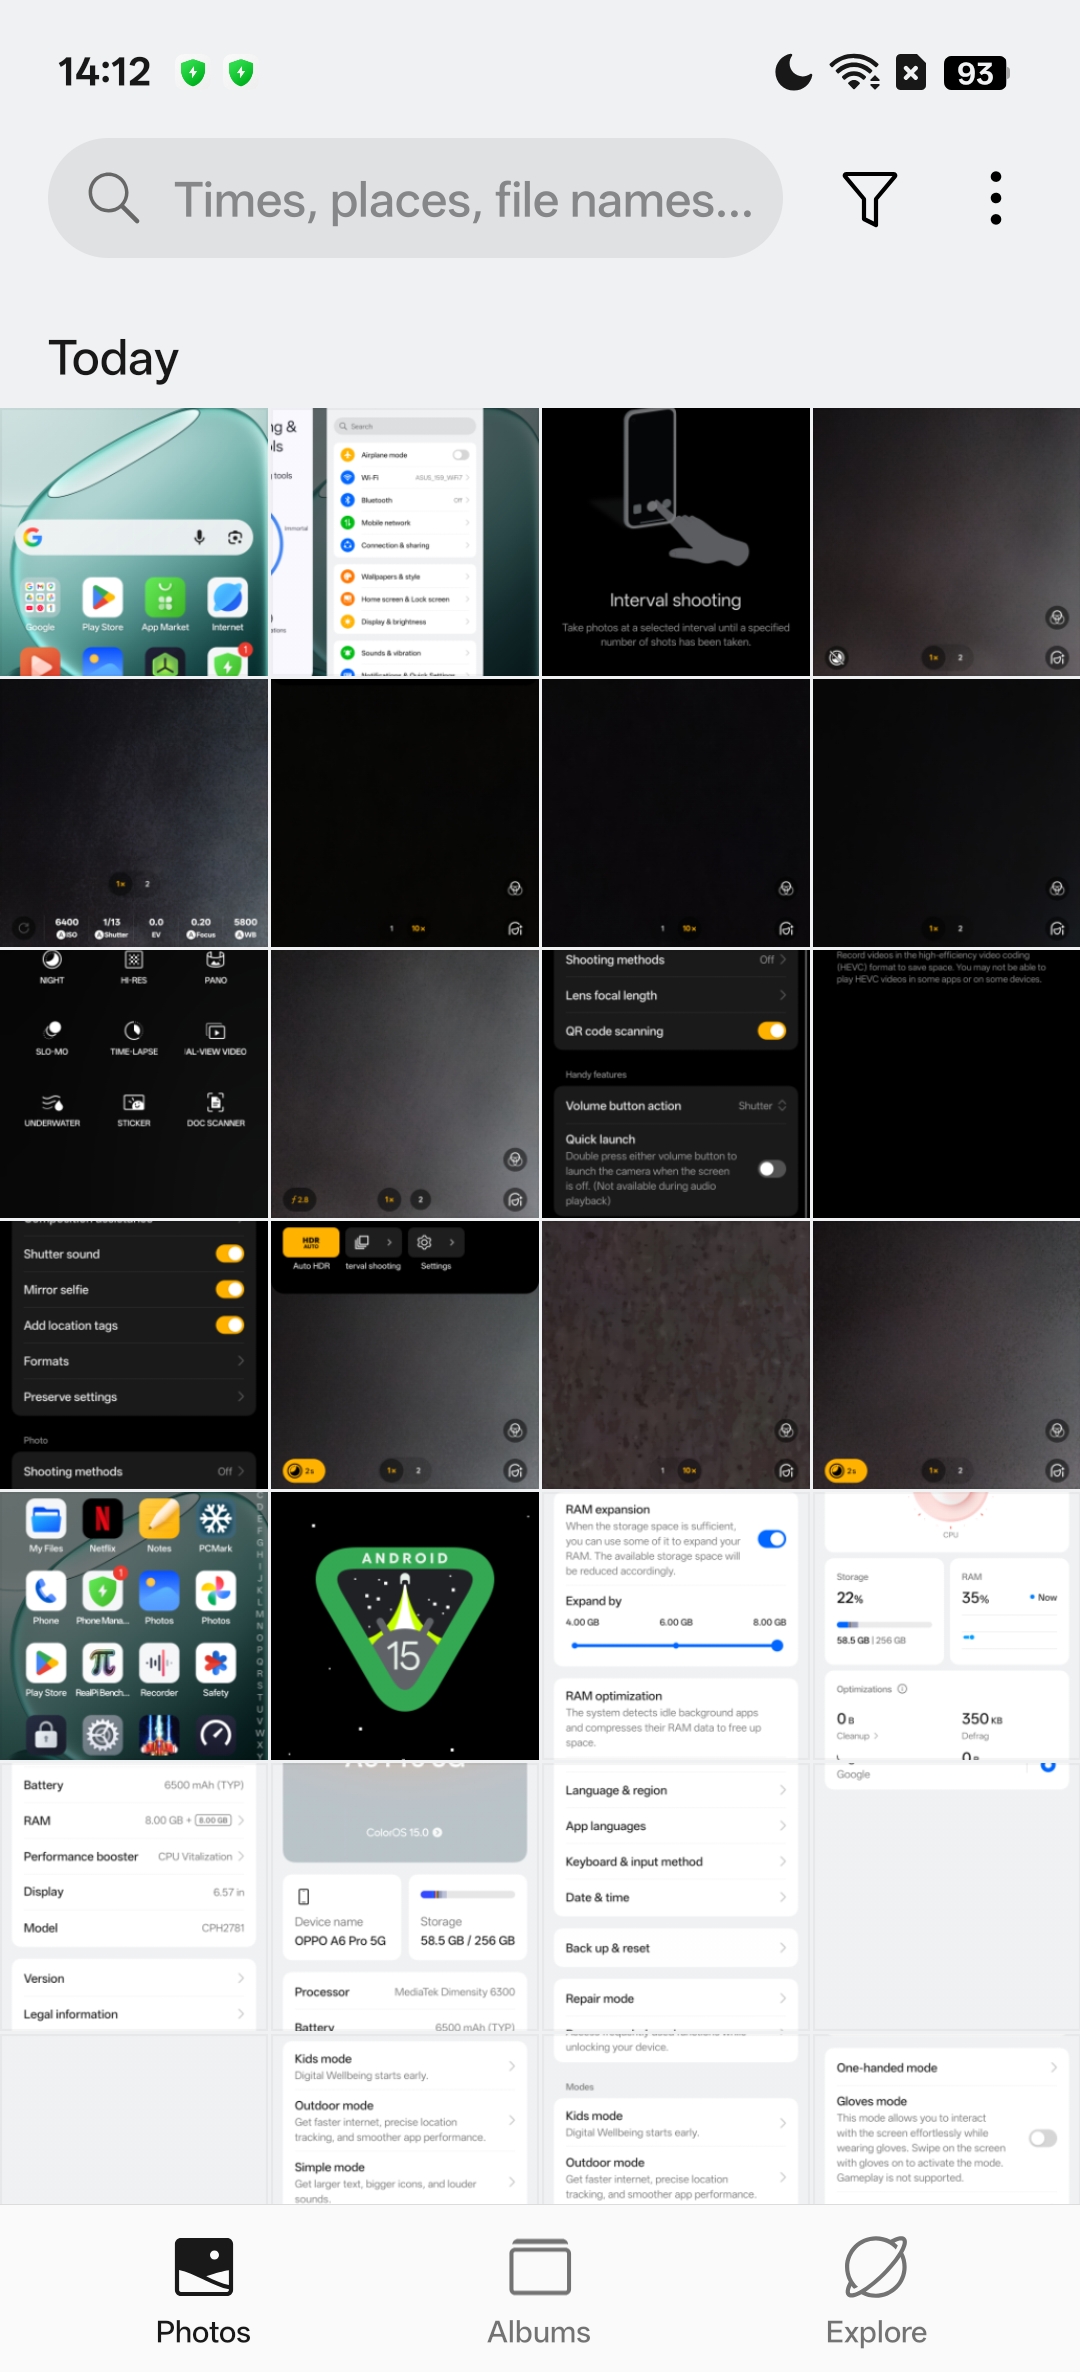Tap the magnifier icon in search bar
Screen dimensions: 1080x2372
point(114,198)
